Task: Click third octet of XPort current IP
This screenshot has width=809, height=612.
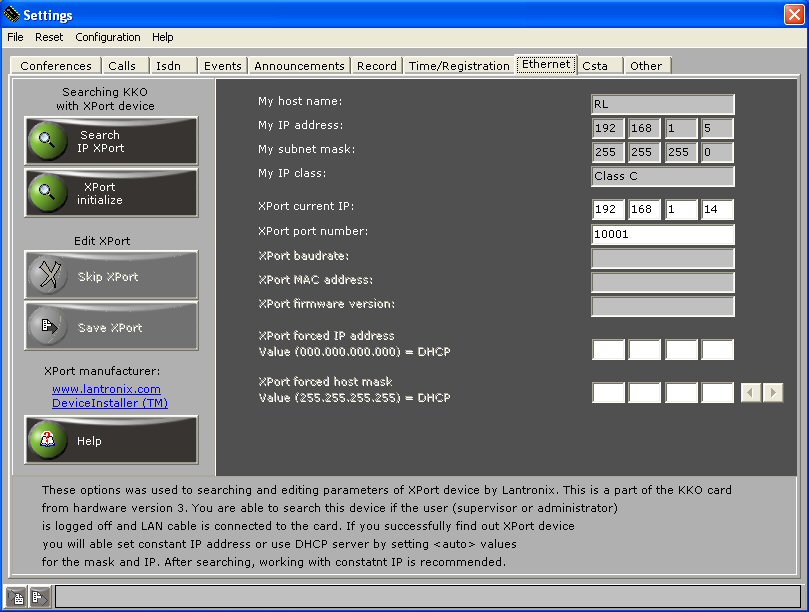Action: pos(681,209)
